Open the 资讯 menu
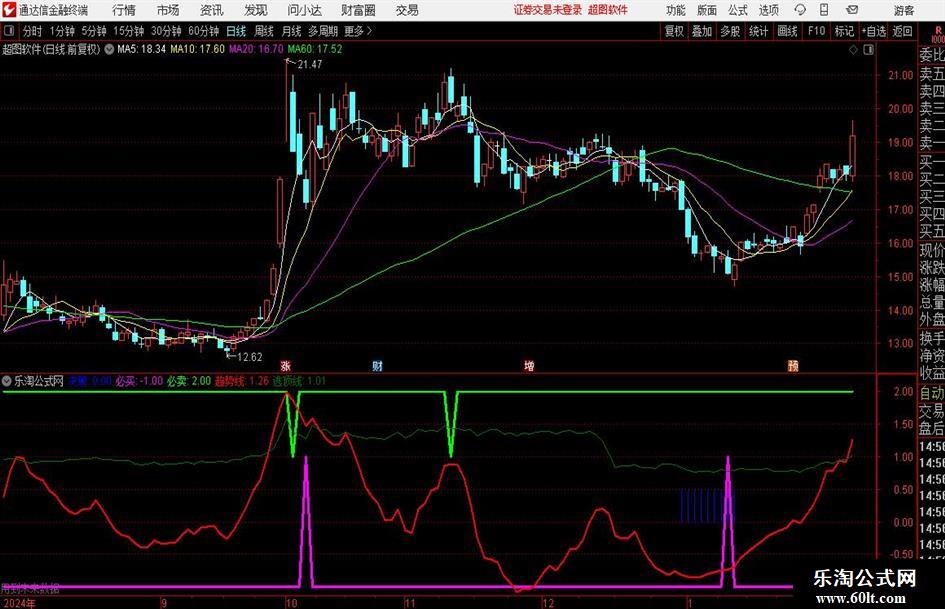This screenshot has width=945, height=609. pos(212,10)
